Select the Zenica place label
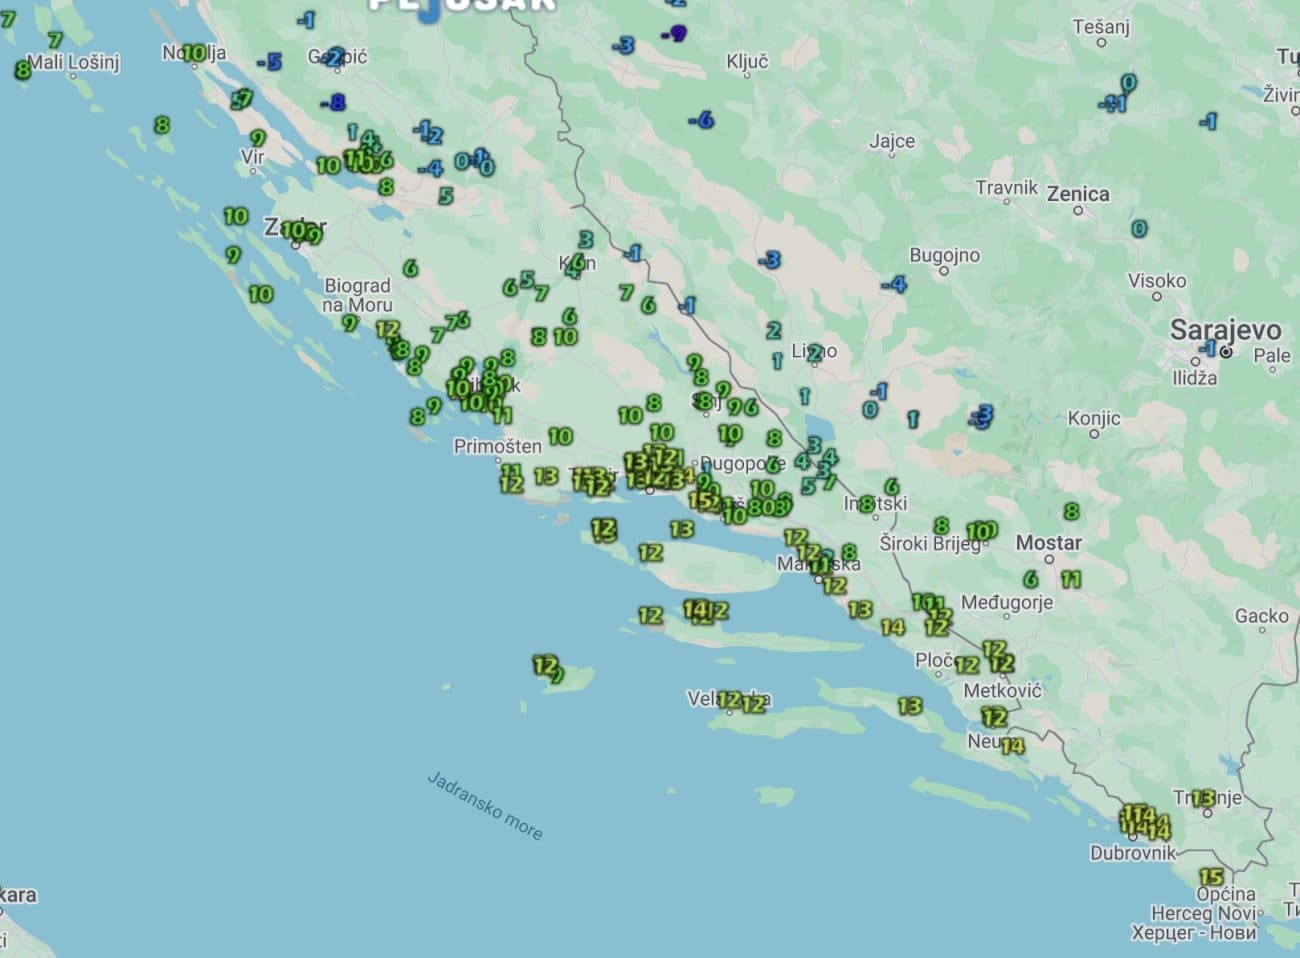Screen dimensions: 1300x958 coord(1077,194)
